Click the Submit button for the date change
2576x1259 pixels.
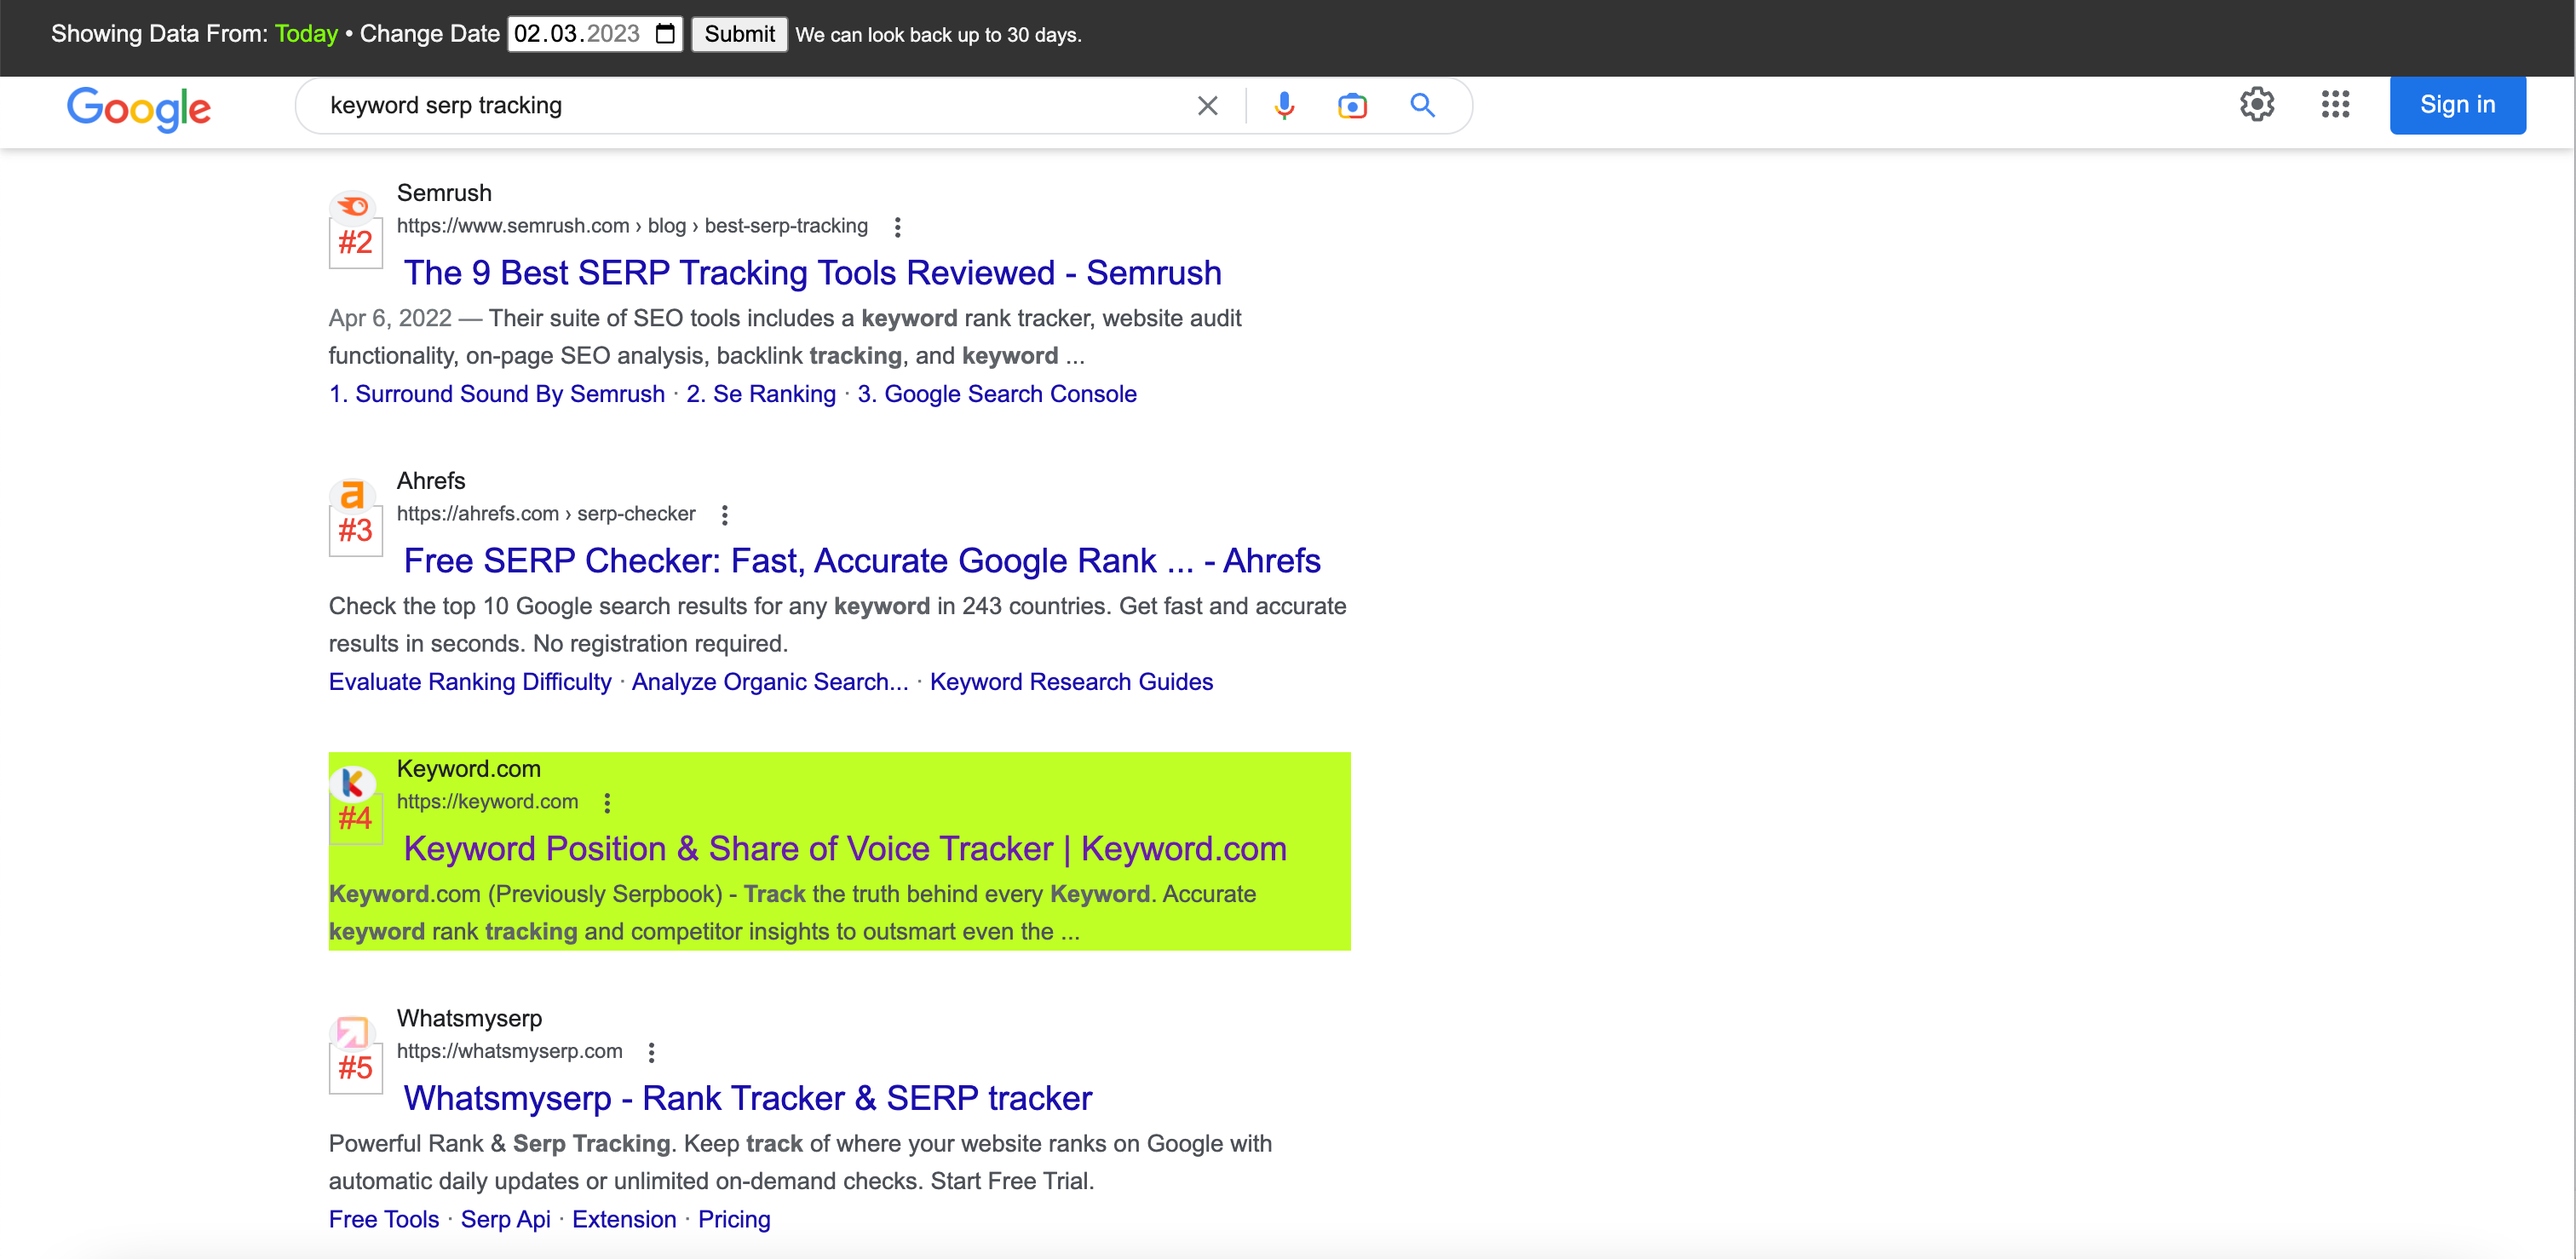(739, 34)
